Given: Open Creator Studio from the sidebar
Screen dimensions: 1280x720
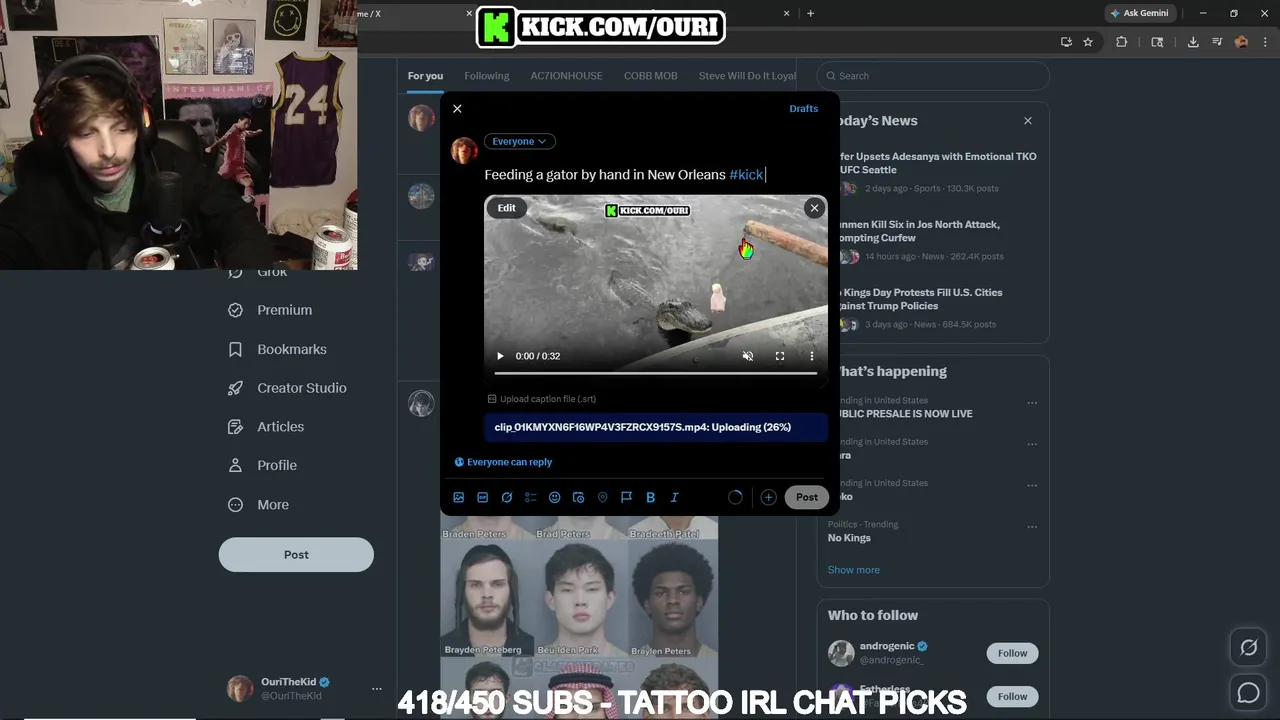Looking at the screenshot, I should coord(288,388).
